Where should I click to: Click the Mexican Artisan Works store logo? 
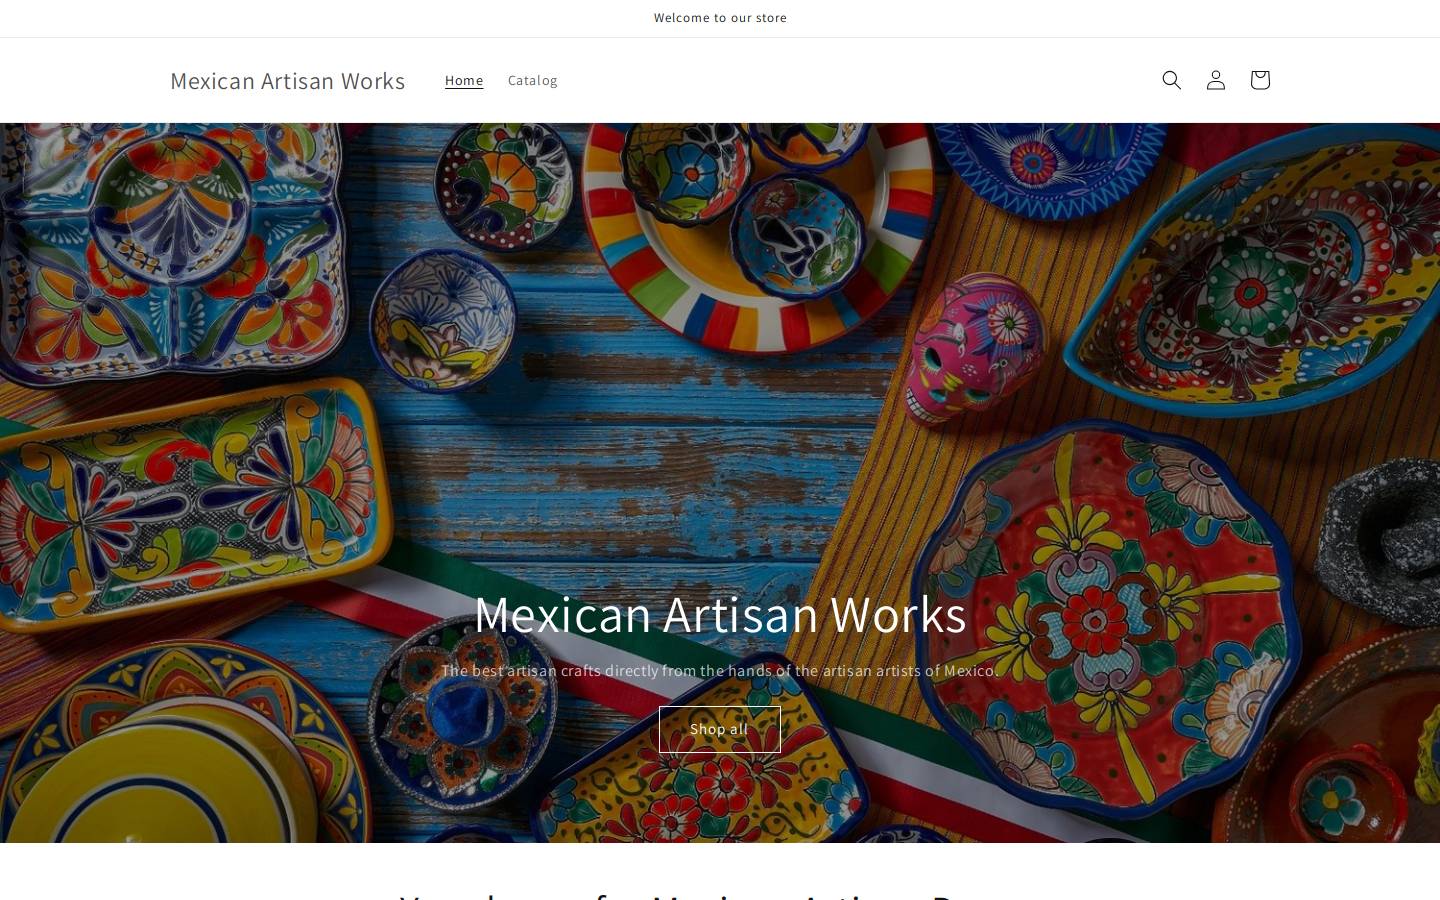pyautogui.click(x=287, y=80)
